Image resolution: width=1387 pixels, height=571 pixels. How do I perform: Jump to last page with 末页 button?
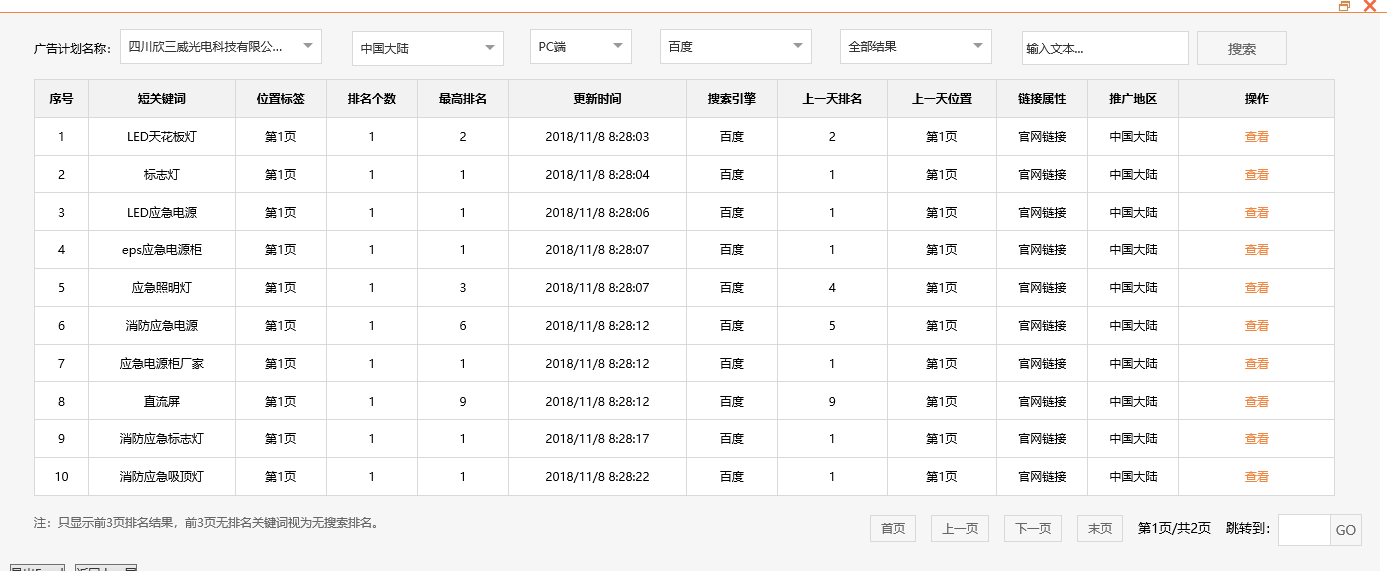point(1100,529)
